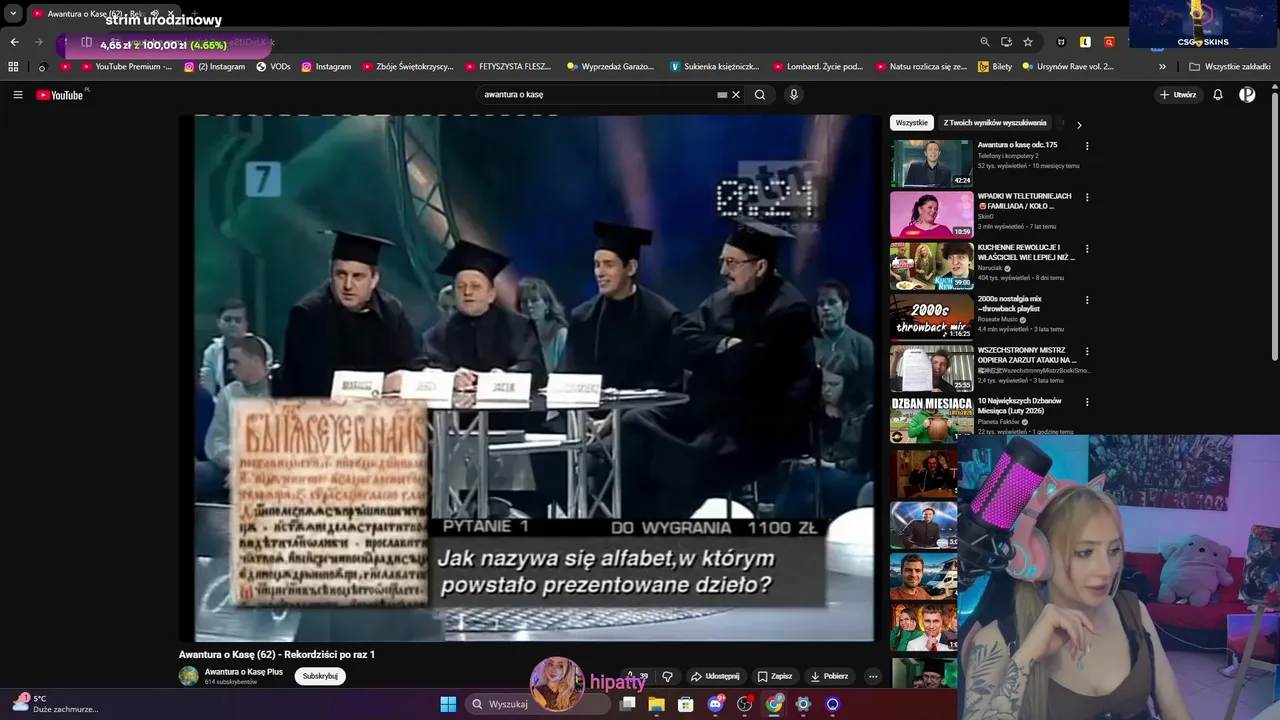
Task: Click the Wyszukaj taskbar search field
Action: (538, 704)
